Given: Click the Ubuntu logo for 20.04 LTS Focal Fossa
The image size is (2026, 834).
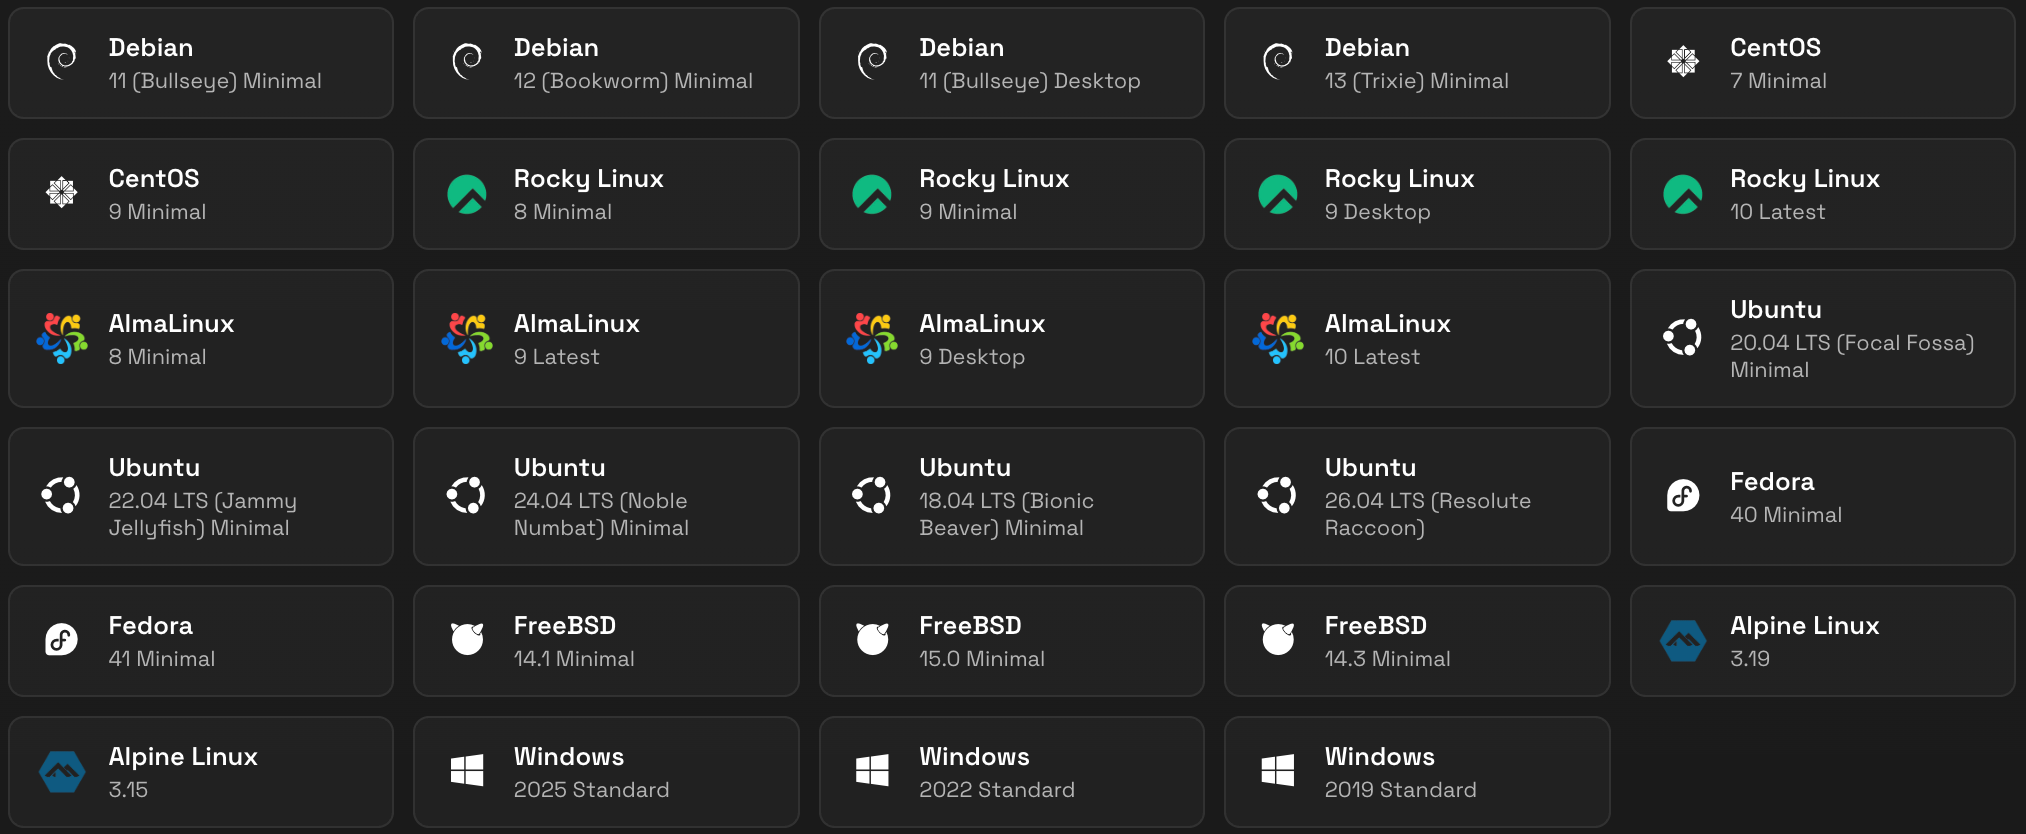Looking at the screenshot, I should click(x=1683, y=337).
